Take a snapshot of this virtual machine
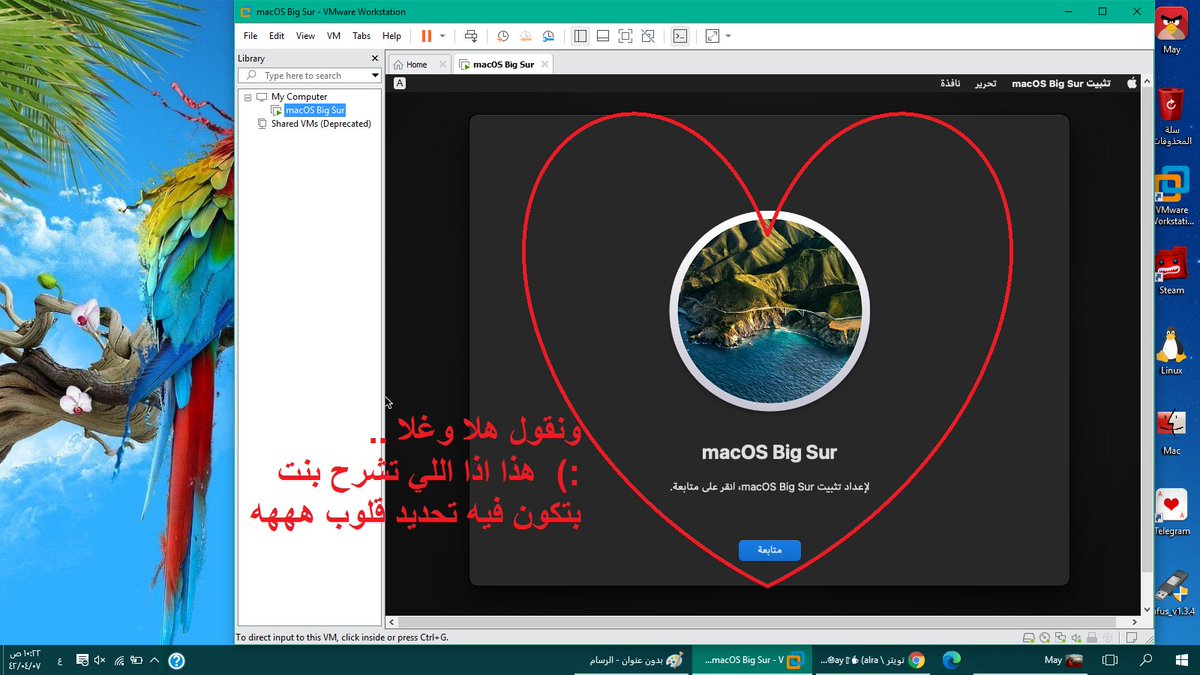 coord(503,36)
